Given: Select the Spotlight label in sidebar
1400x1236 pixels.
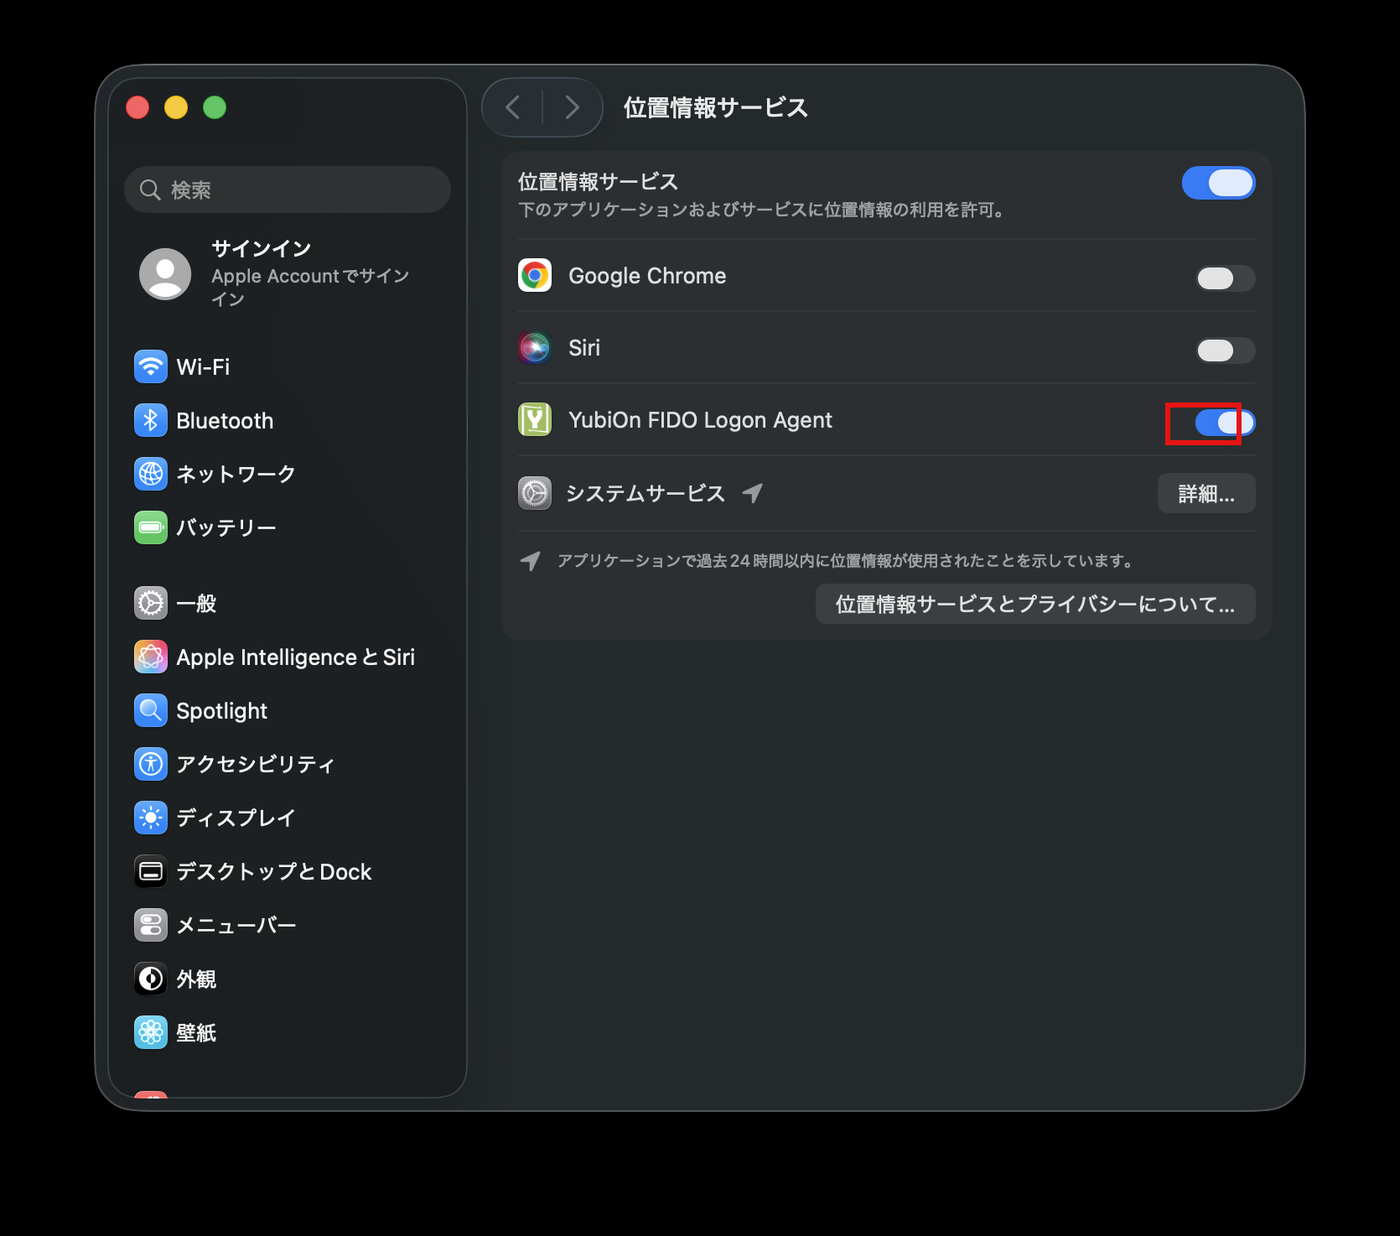Looking at the screenshot, I should [222, 711].
